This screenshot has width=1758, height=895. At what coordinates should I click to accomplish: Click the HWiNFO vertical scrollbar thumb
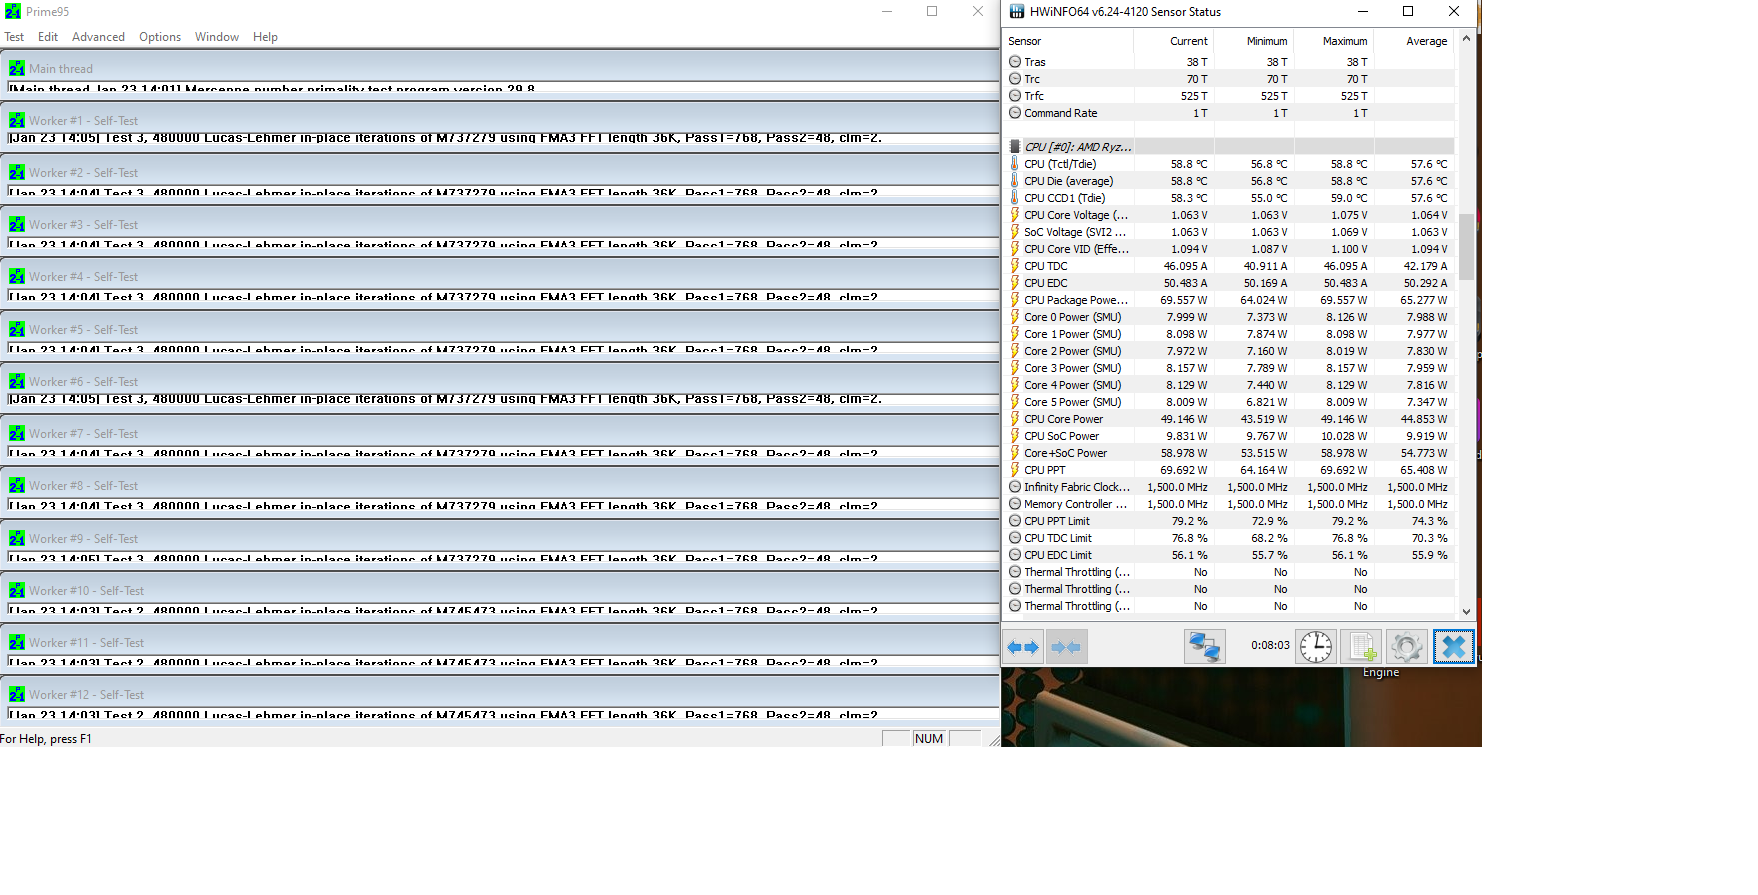tap(1466, 246)
